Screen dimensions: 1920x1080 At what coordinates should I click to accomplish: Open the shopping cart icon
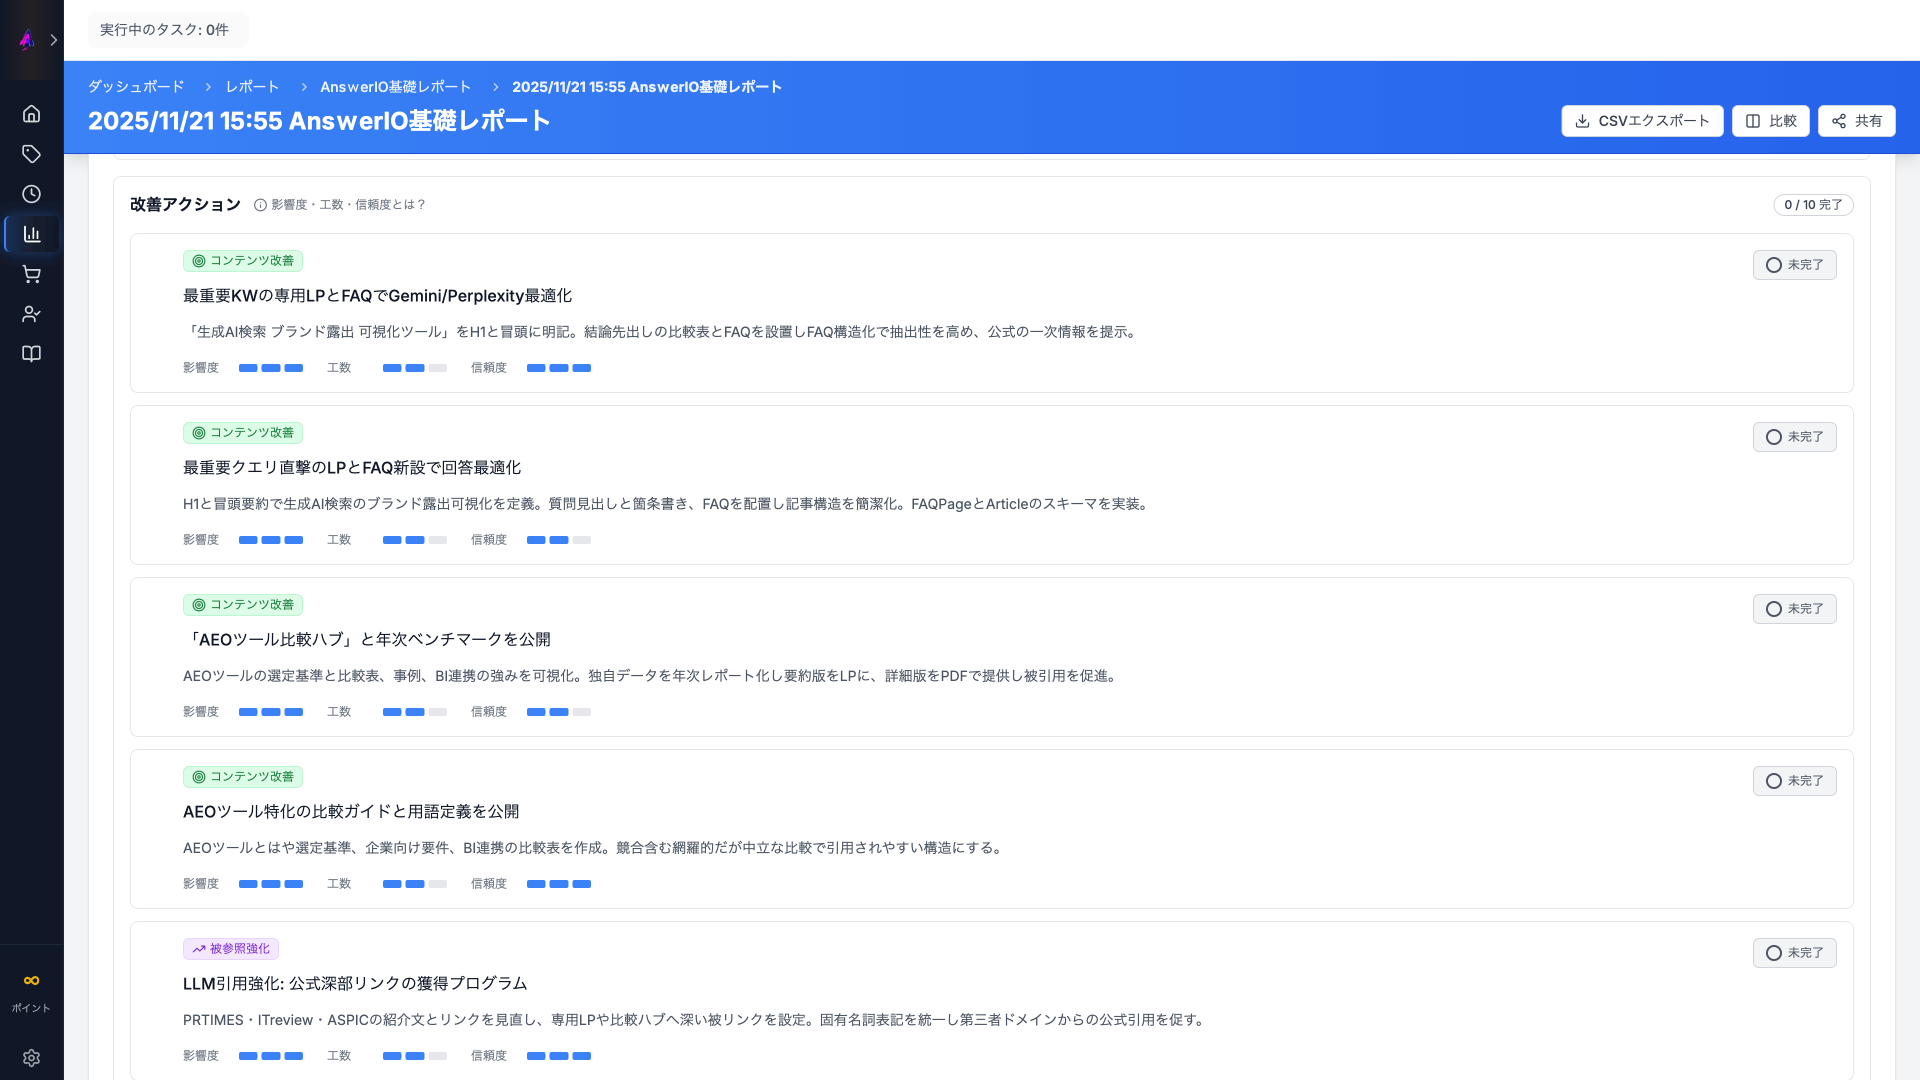point(31,274)
